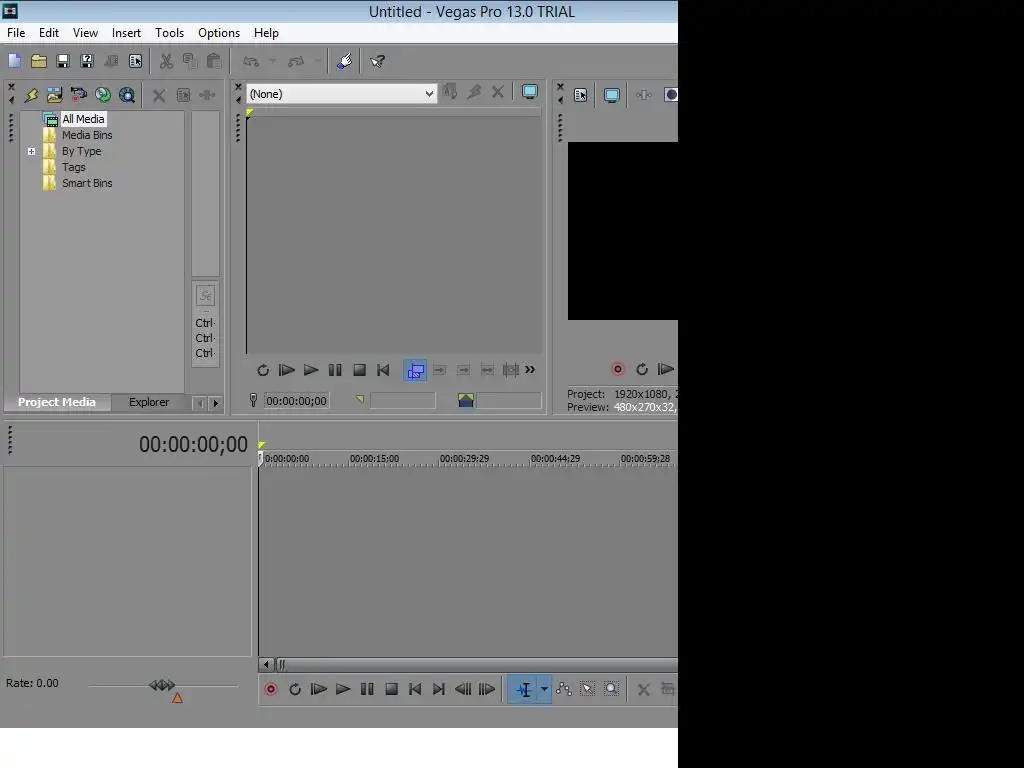
Task: Save the project using the floppy disk icon
Action: coord(63,61)
